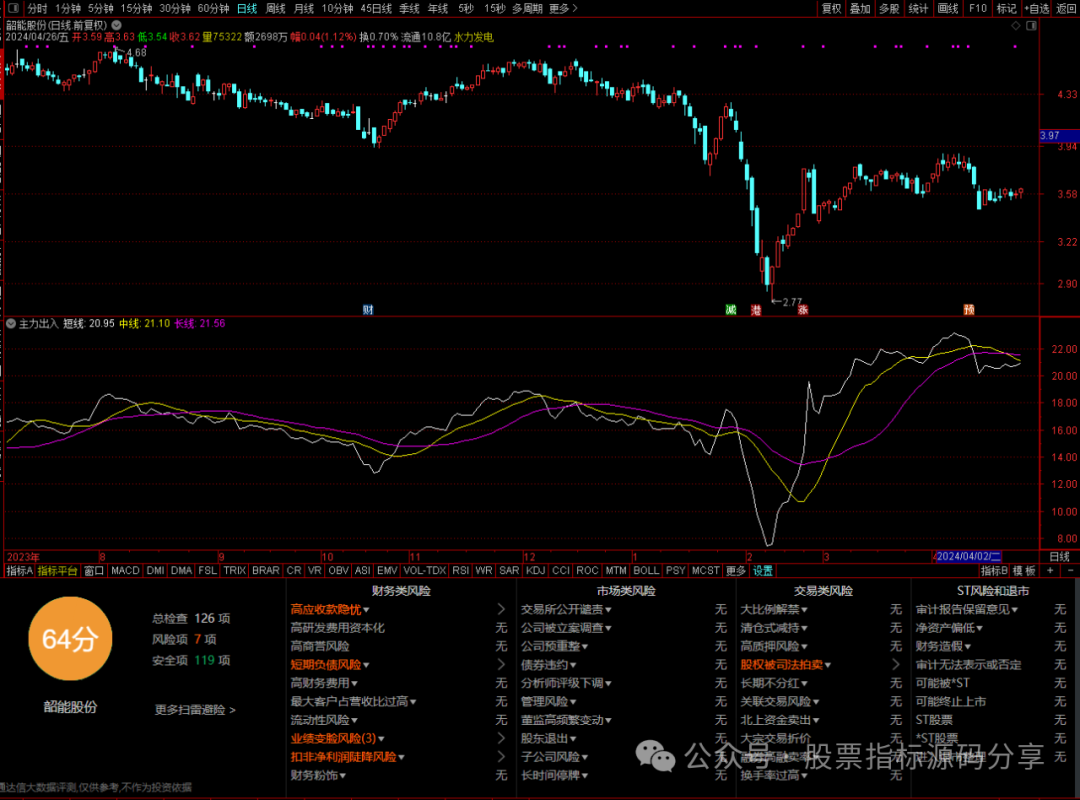Click the 窗口 window button
This screenshot has width=1080, height=800.
pyautogui.click(x=94, y=571)
